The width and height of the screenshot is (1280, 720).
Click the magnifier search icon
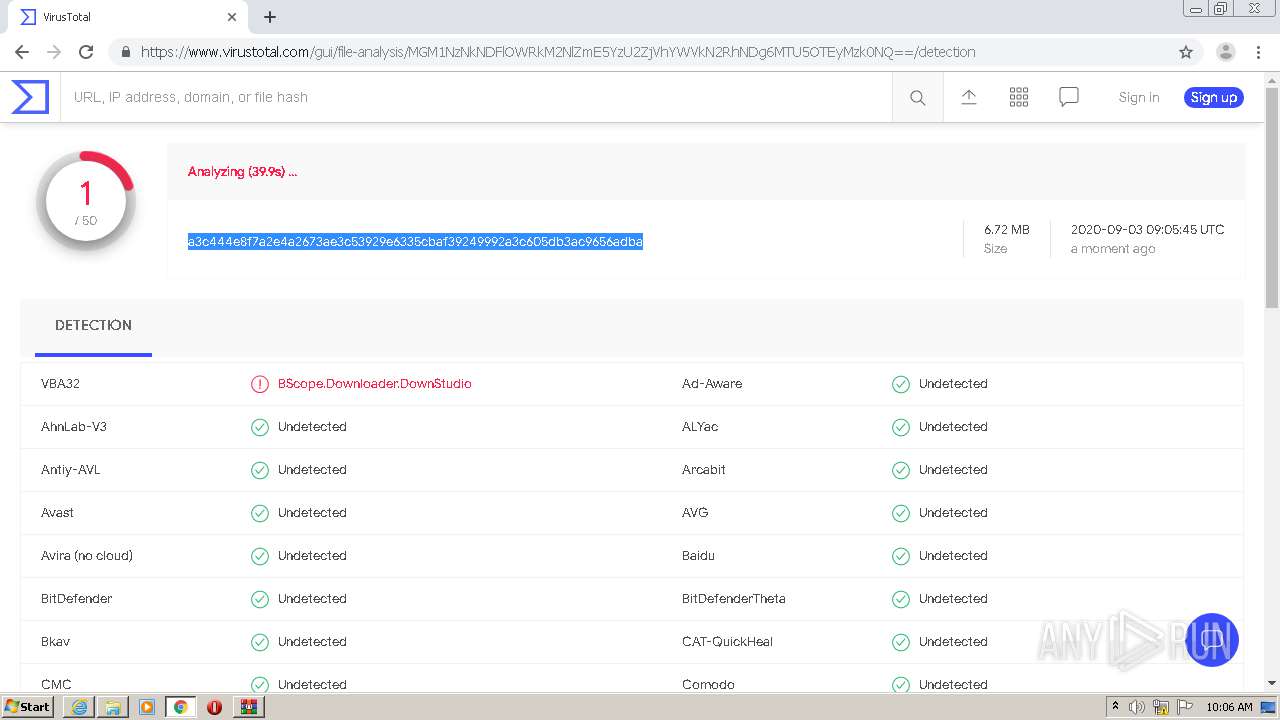[917, 97]
